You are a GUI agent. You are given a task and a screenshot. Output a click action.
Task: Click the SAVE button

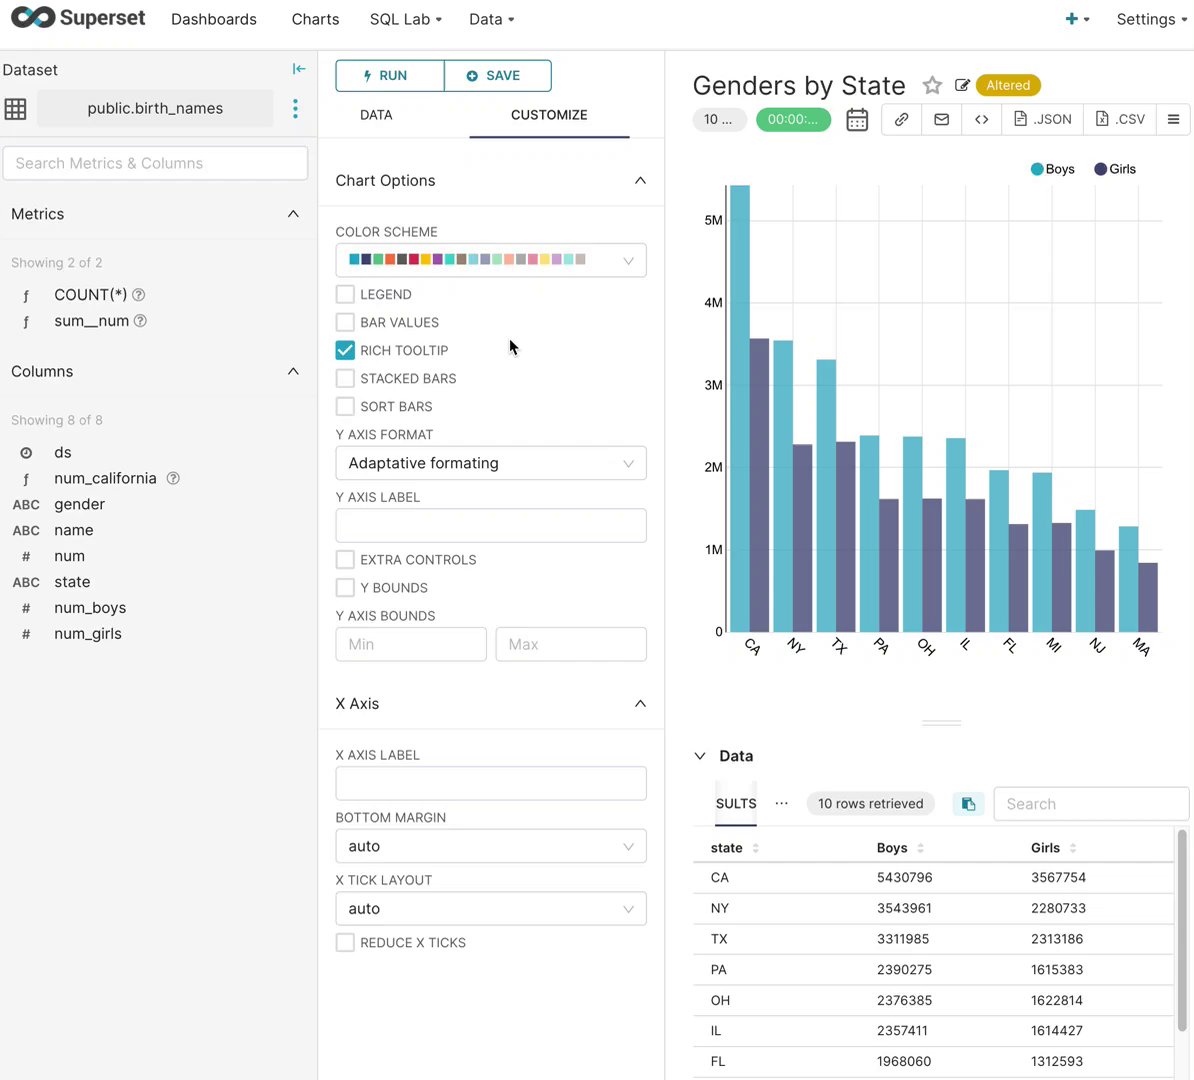[498, 75]
